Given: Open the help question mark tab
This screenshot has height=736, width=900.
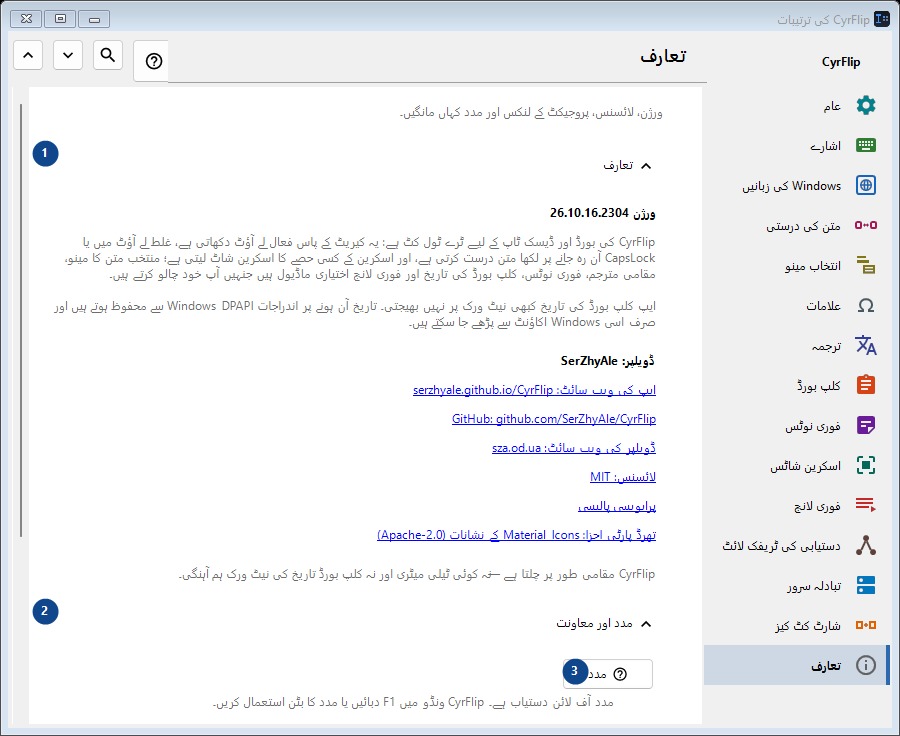Looking at the screenshot, I should click(x=153, y=61).
